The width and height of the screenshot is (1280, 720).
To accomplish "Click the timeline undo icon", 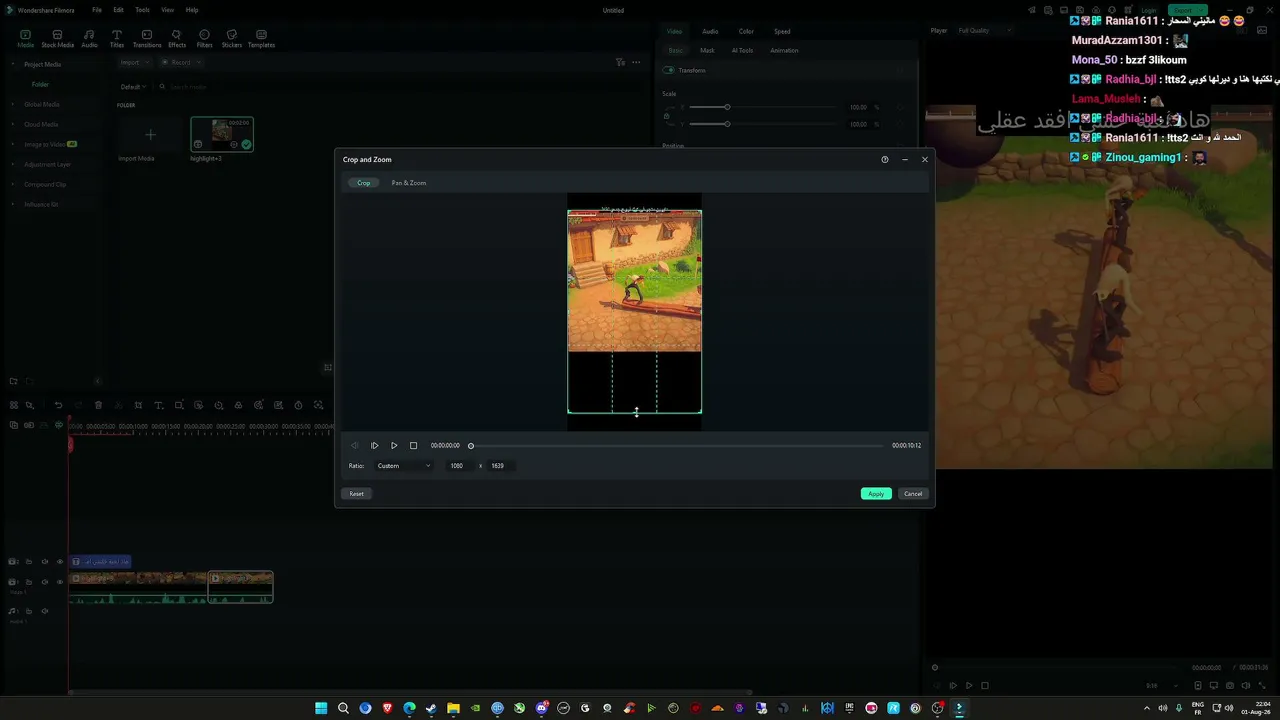I will (x=58, y=405).
